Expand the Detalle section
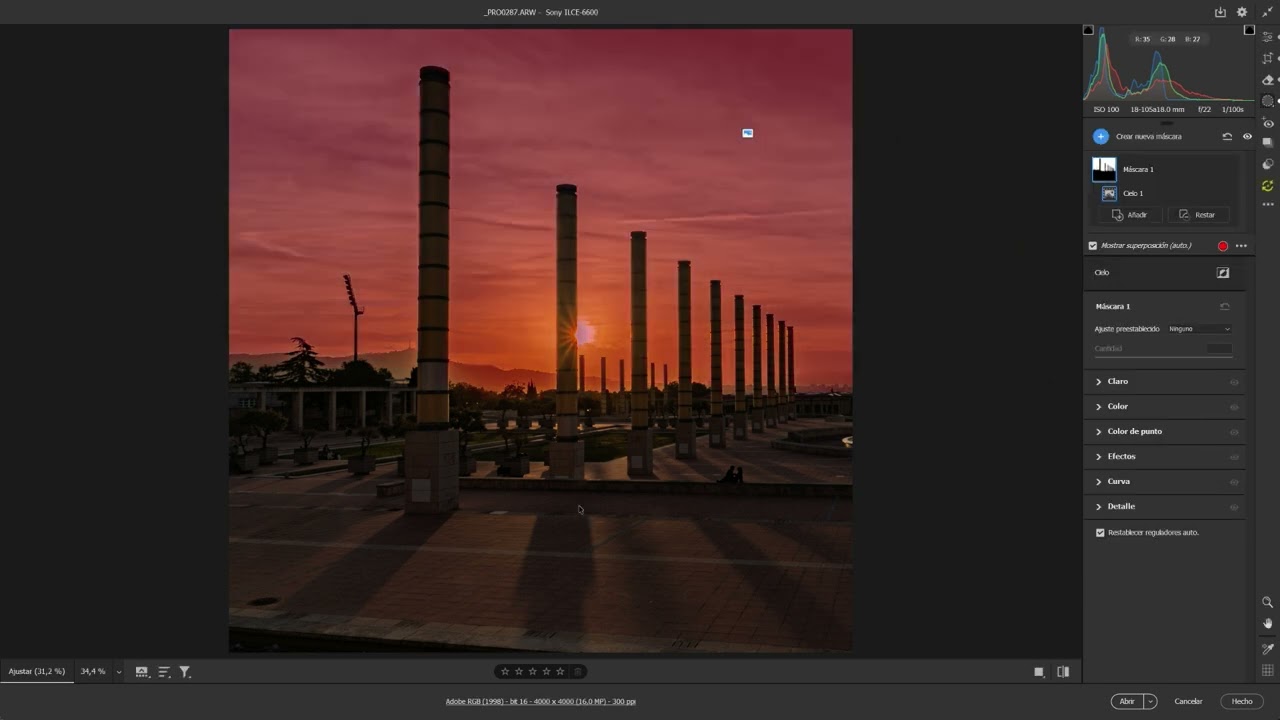The image size is (1280, 720). pos(1098,507)
